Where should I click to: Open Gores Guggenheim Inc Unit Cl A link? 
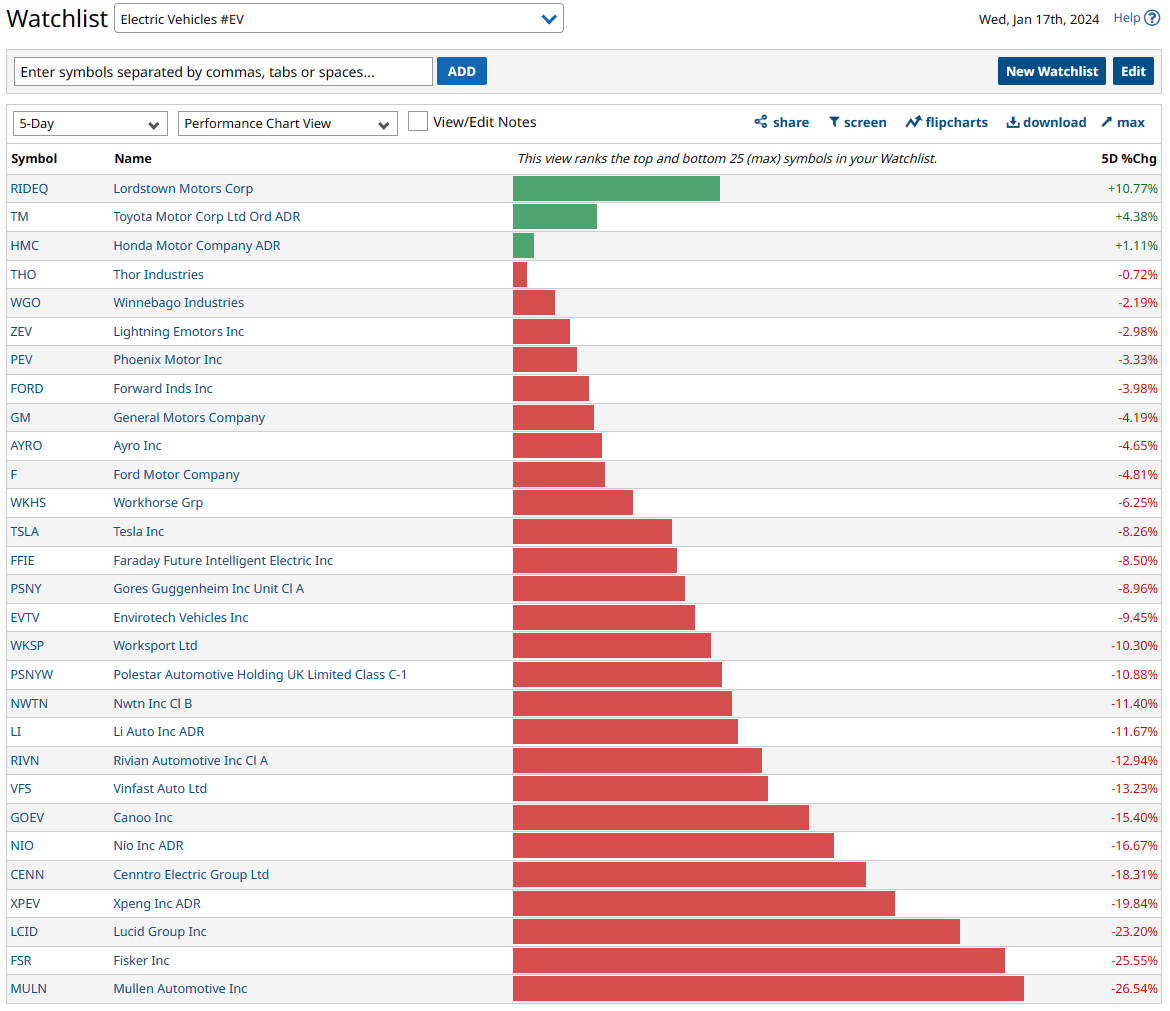(x=208, y=589)
